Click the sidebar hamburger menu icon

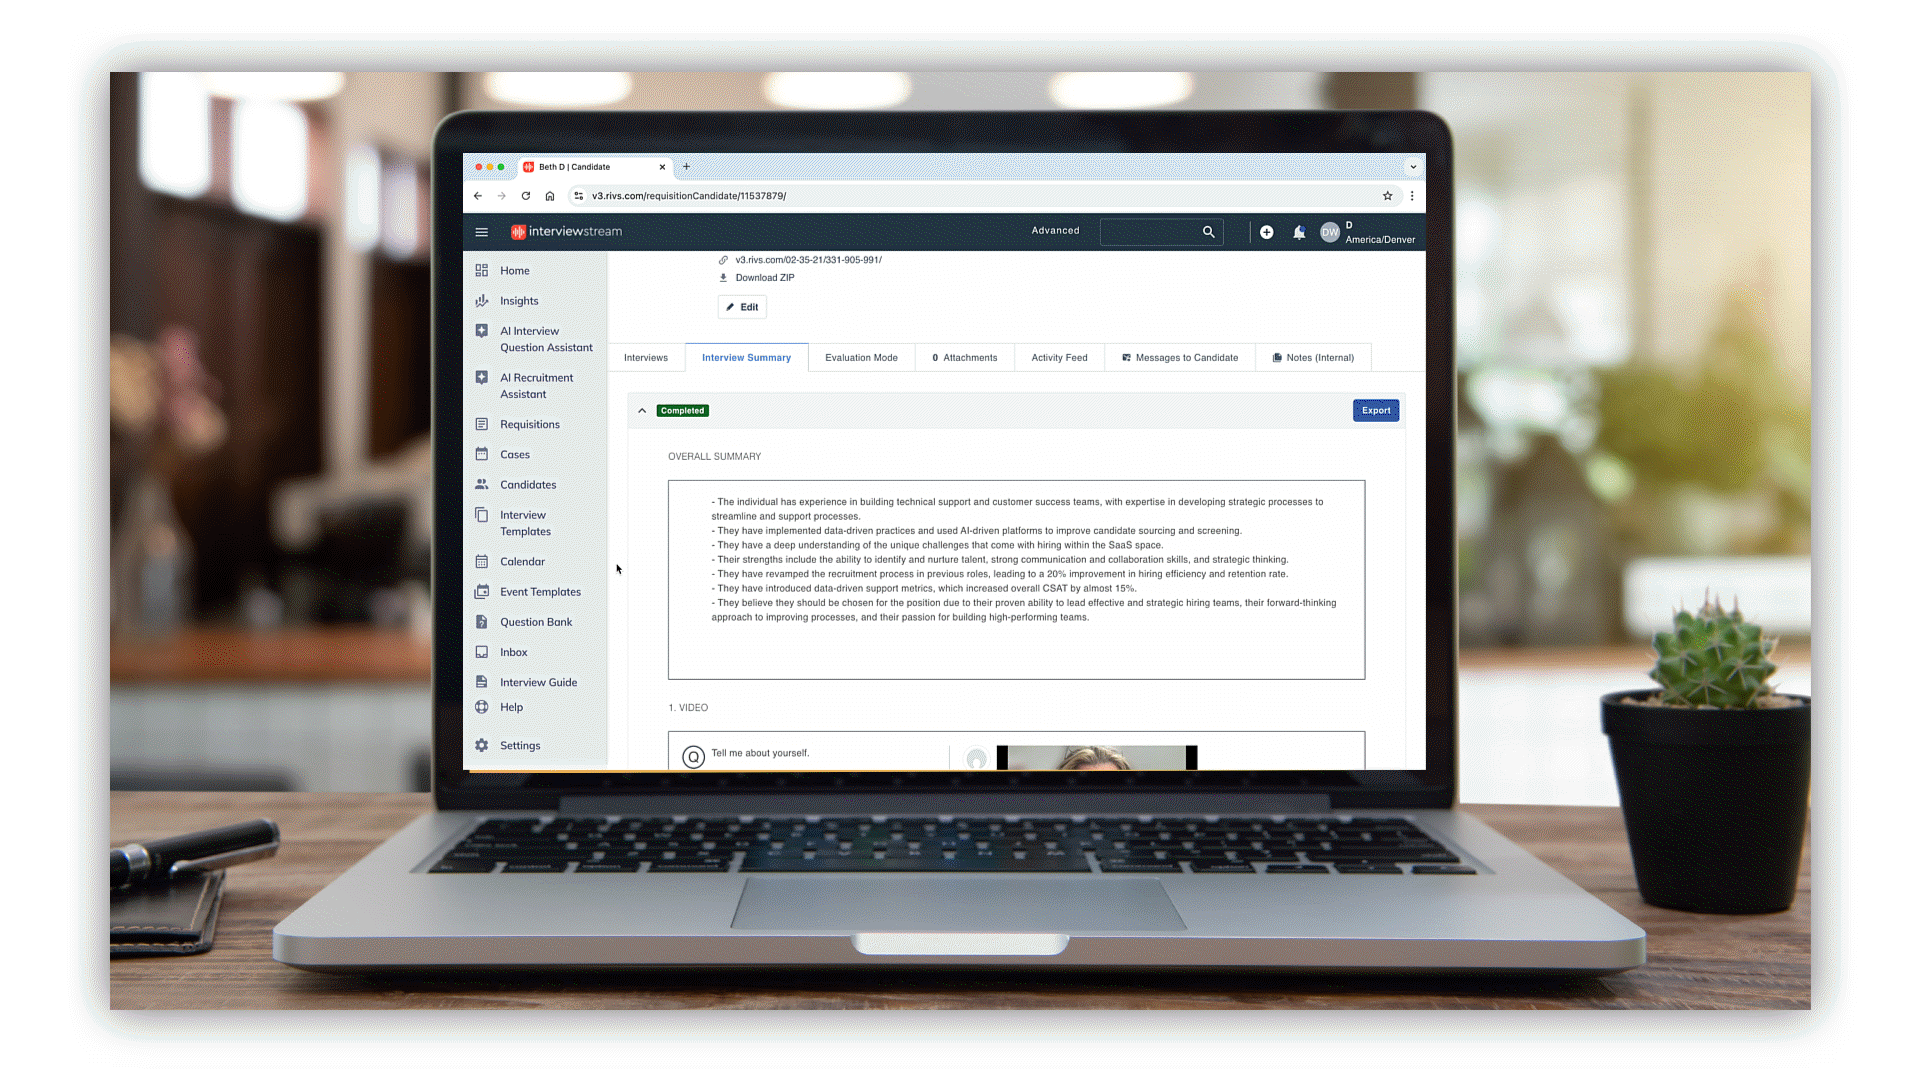483,231
